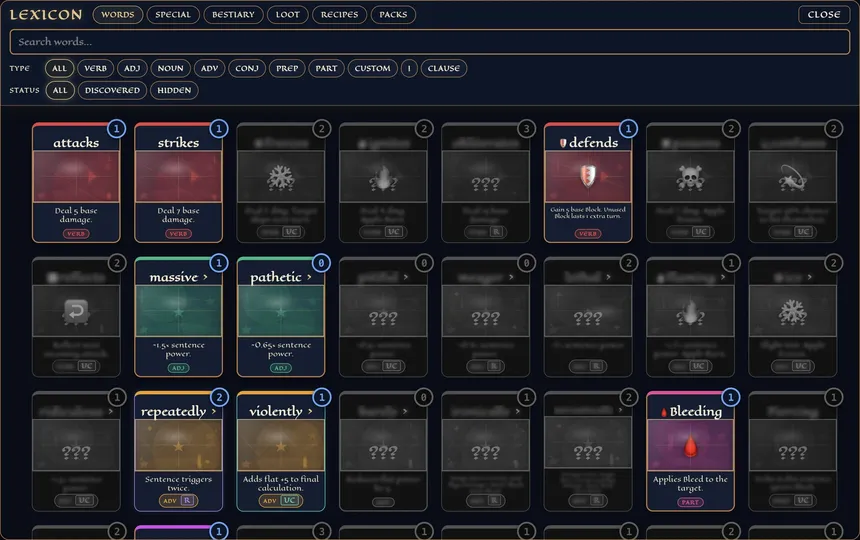
Task: Filter words by NOUN type
Action: point(171,69)
